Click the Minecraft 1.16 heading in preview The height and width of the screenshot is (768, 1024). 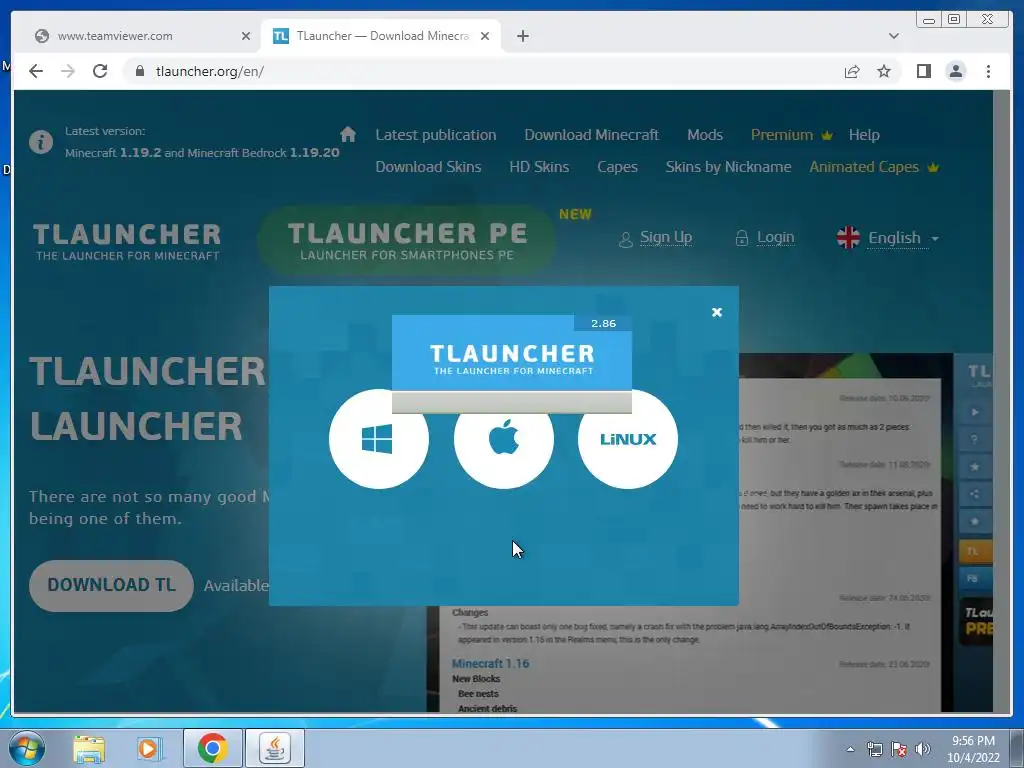coord(490,664)
